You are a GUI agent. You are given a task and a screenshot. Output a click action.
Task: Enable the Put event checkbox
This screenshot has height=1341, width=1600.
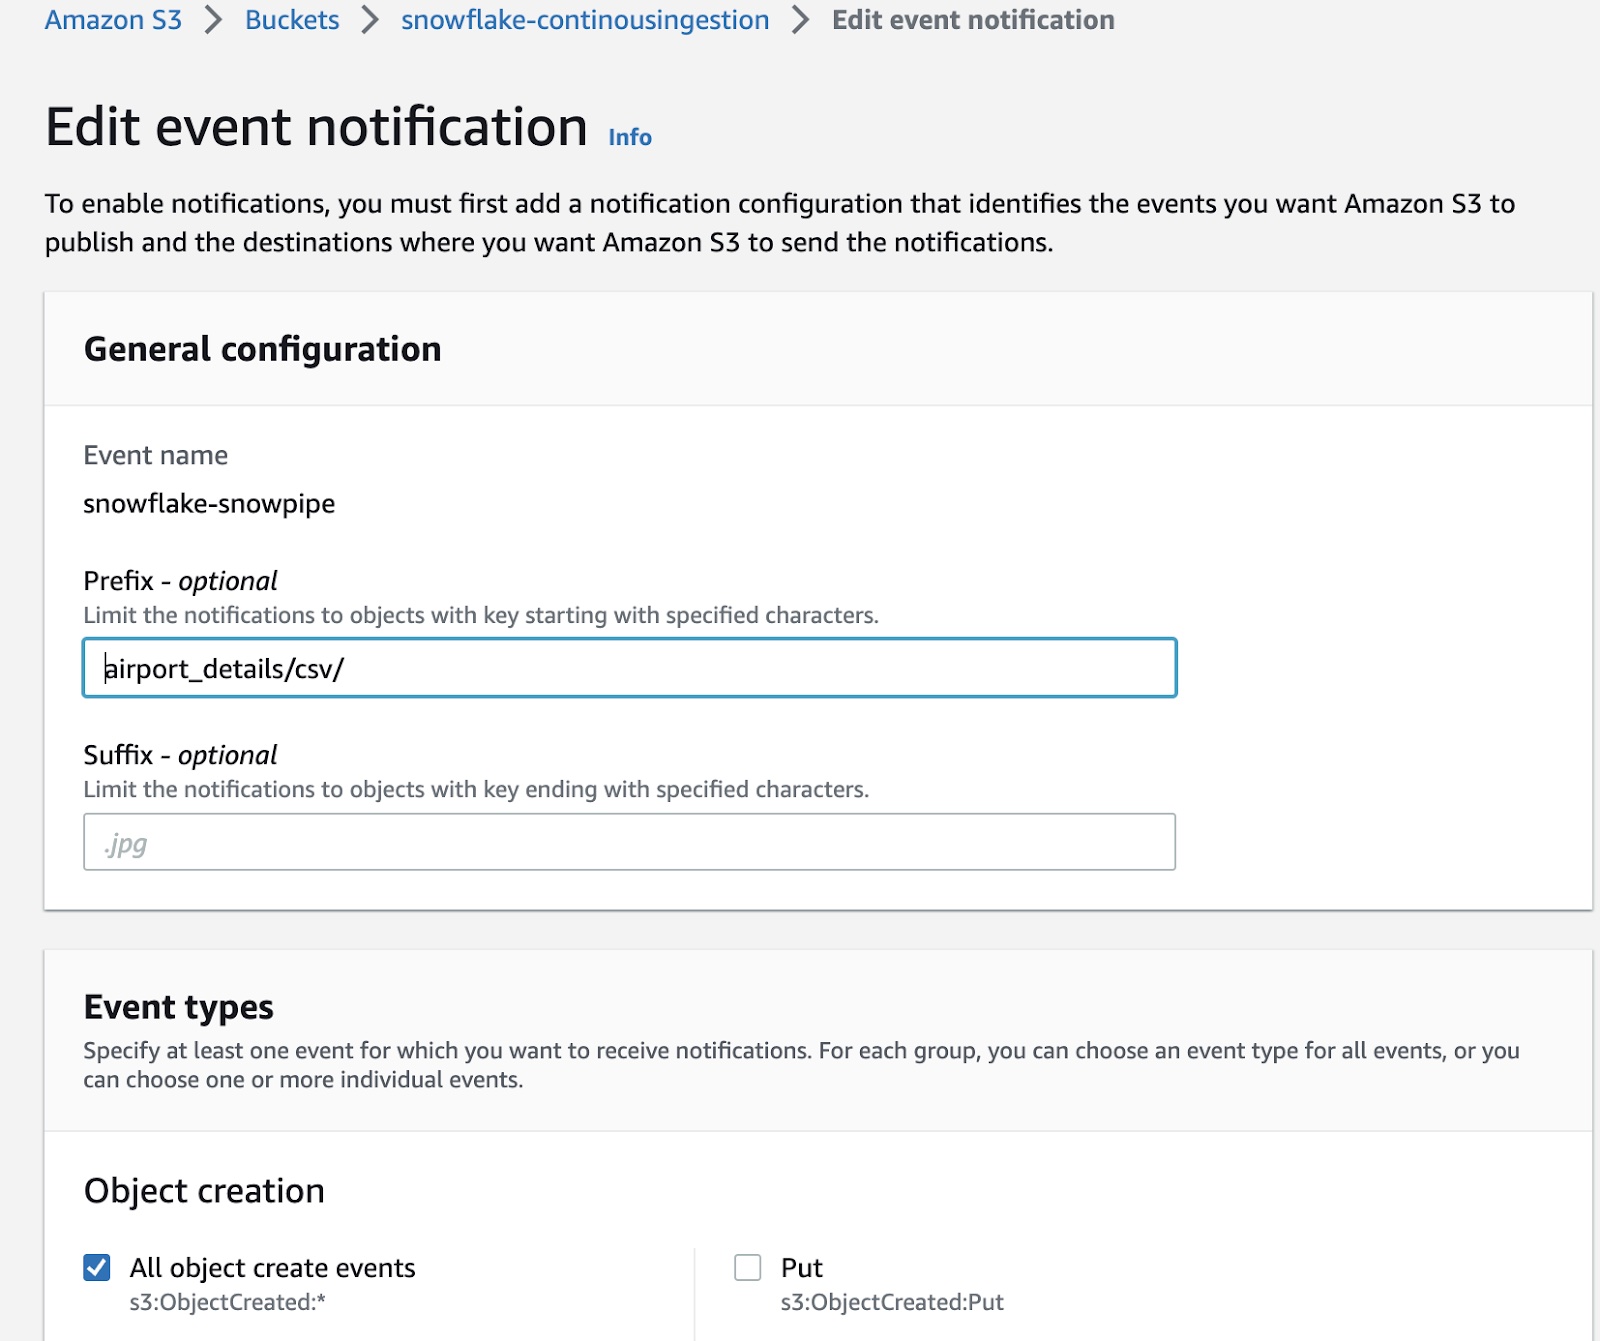(x=746, y=1265)
